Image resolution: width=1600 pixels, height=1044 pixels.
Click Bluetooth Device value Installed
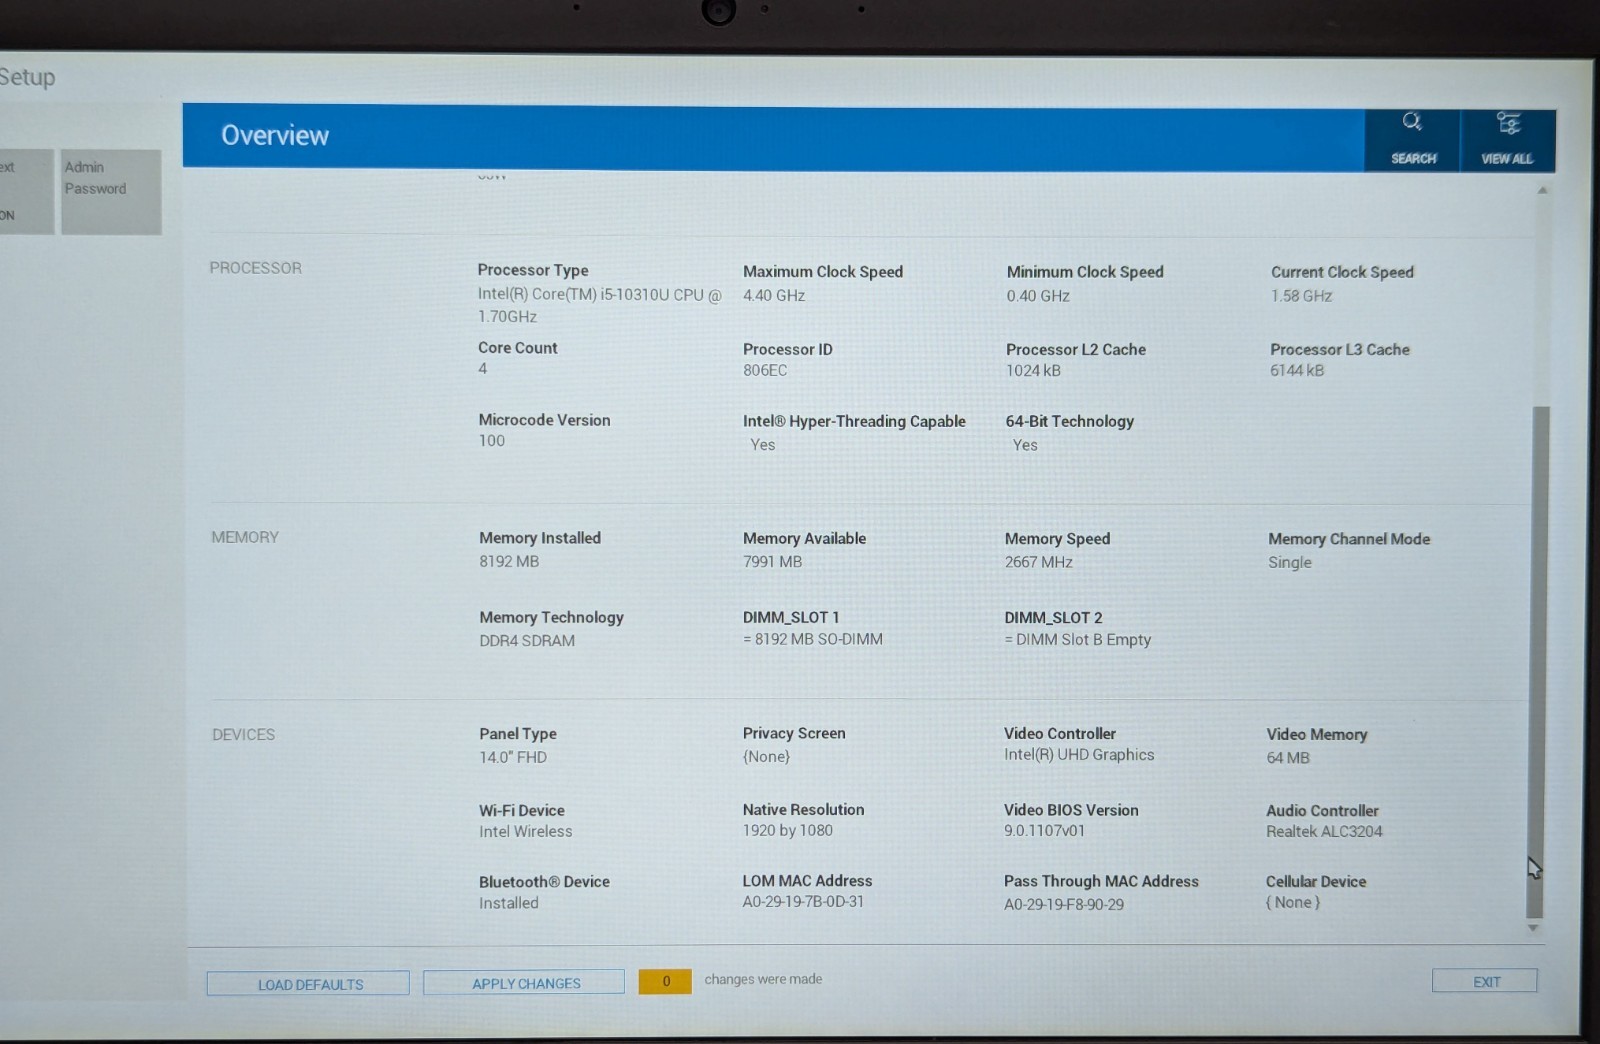[509, 903]
